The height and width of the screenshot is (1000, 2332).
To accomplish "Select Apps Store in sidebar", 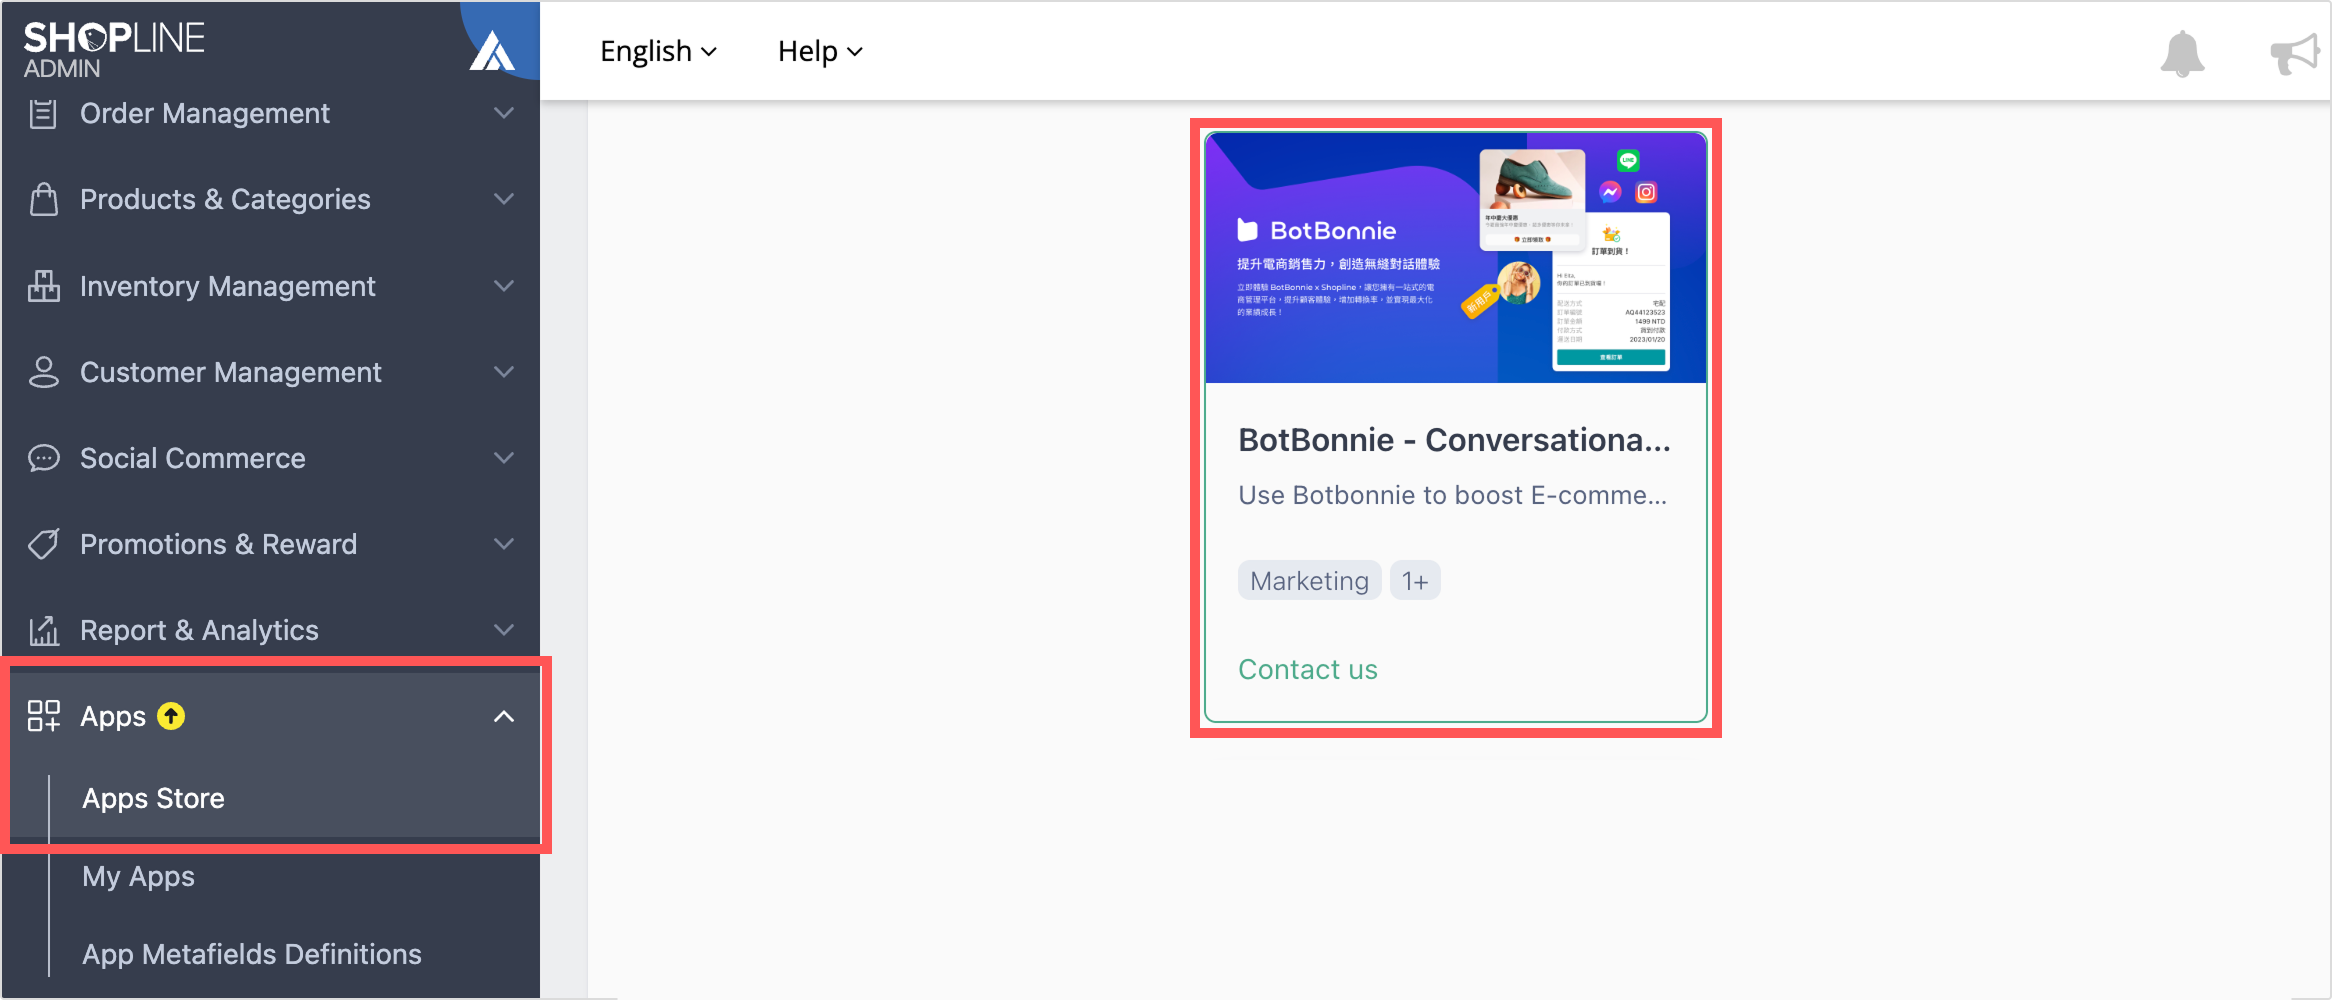I will tap(153, 798).
